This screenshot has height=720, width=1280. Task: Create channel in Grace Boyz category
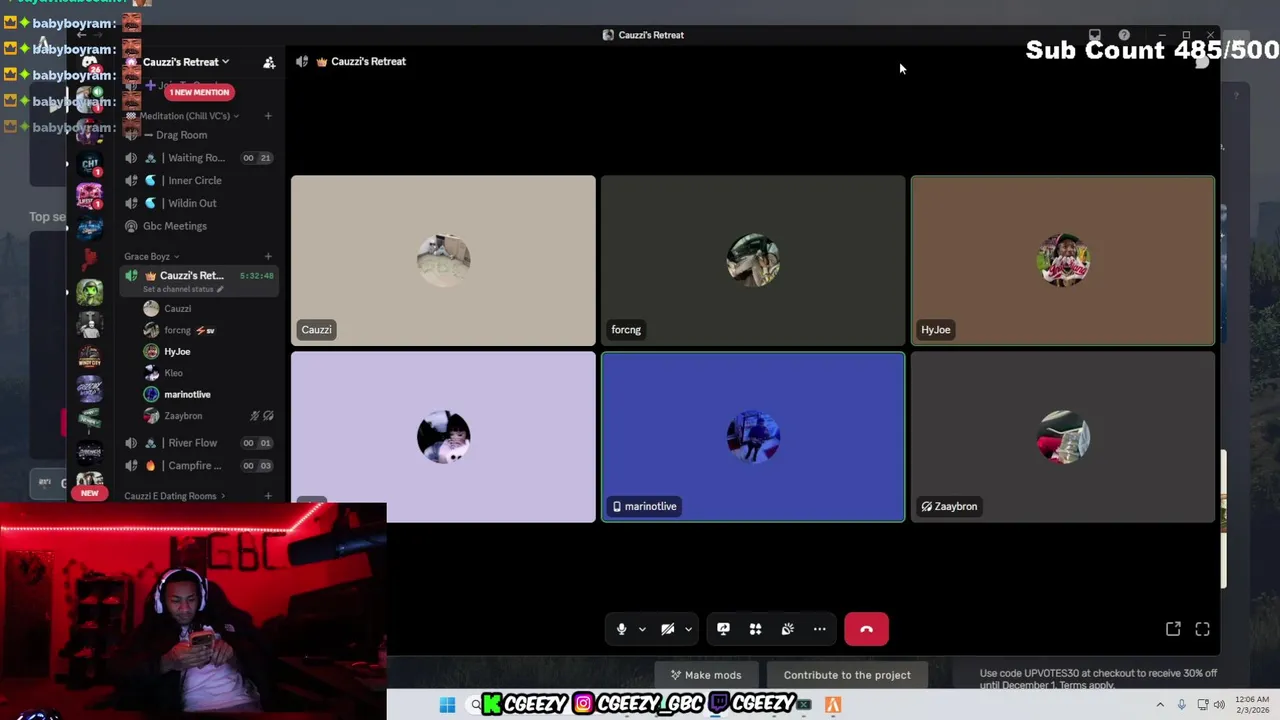(x=268, y=257)
